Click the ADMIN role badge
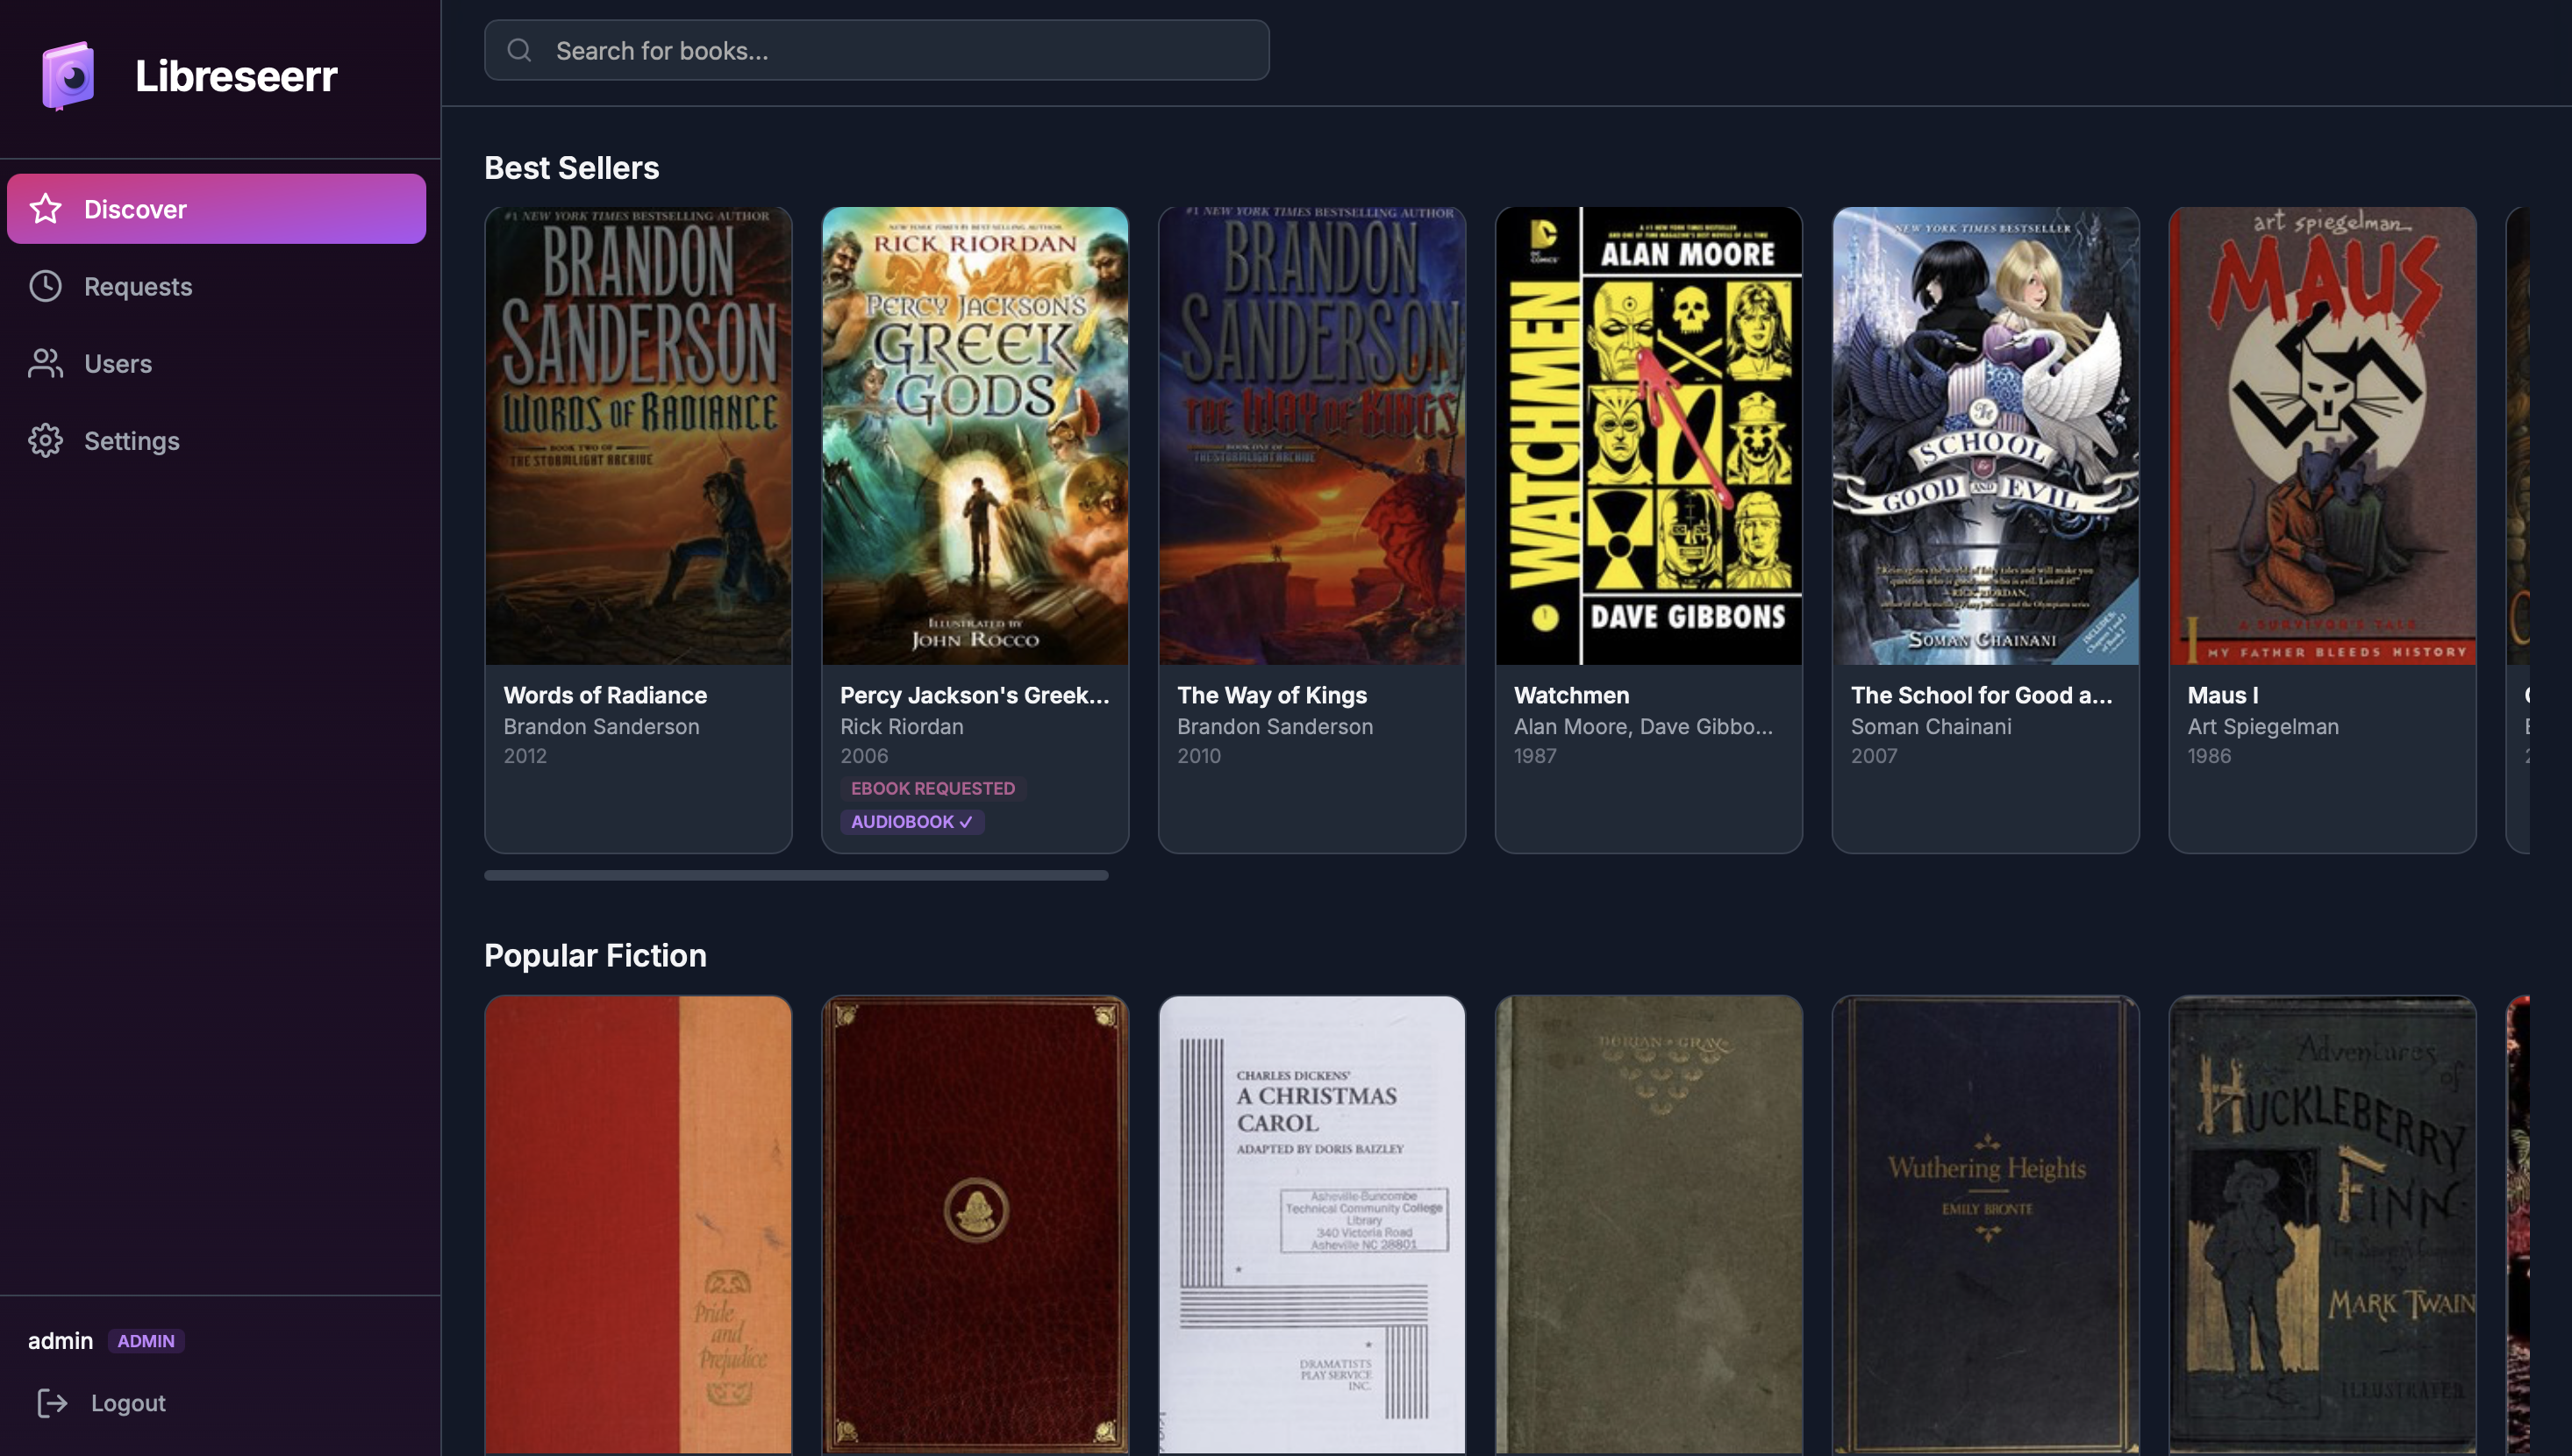Screen dimensions: 2572x1456 tap(146, 1341)
